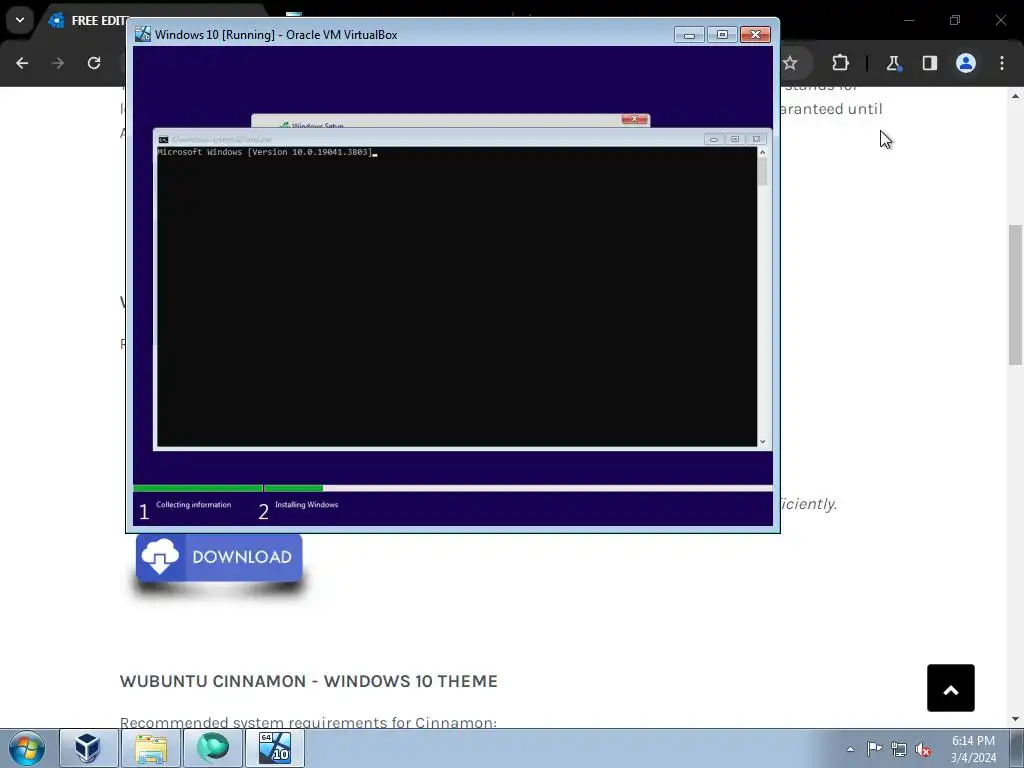Click the Collecting information progress segment
This screenshot has width=1024, height=768.
(198, 488)
